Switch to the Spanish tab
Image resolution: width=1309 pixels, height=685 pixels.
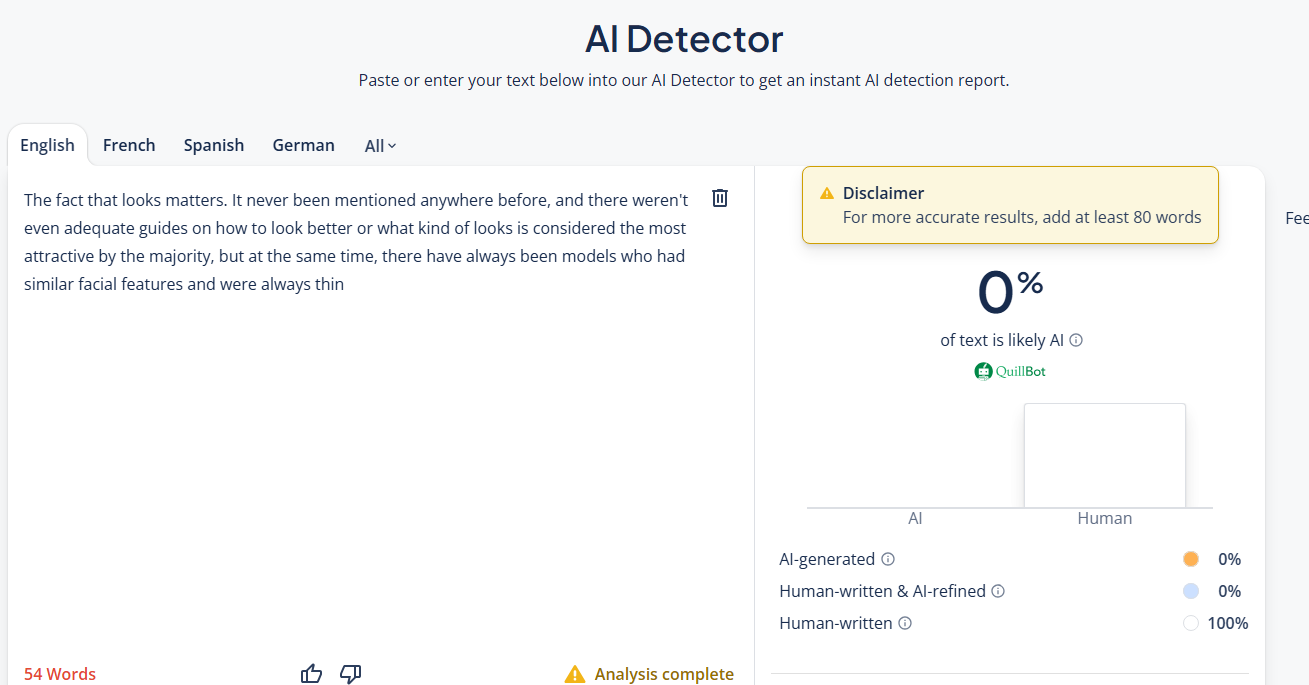click(x=214, y=145)
